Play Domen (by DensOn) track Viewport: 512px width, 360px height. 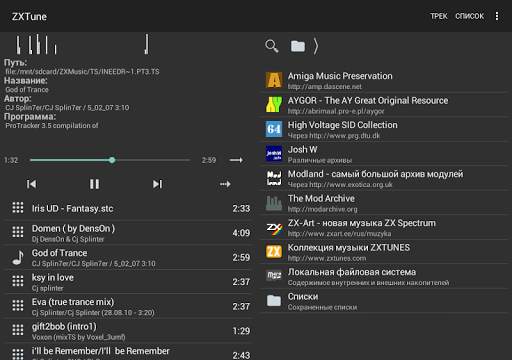(x=128, y=233)
